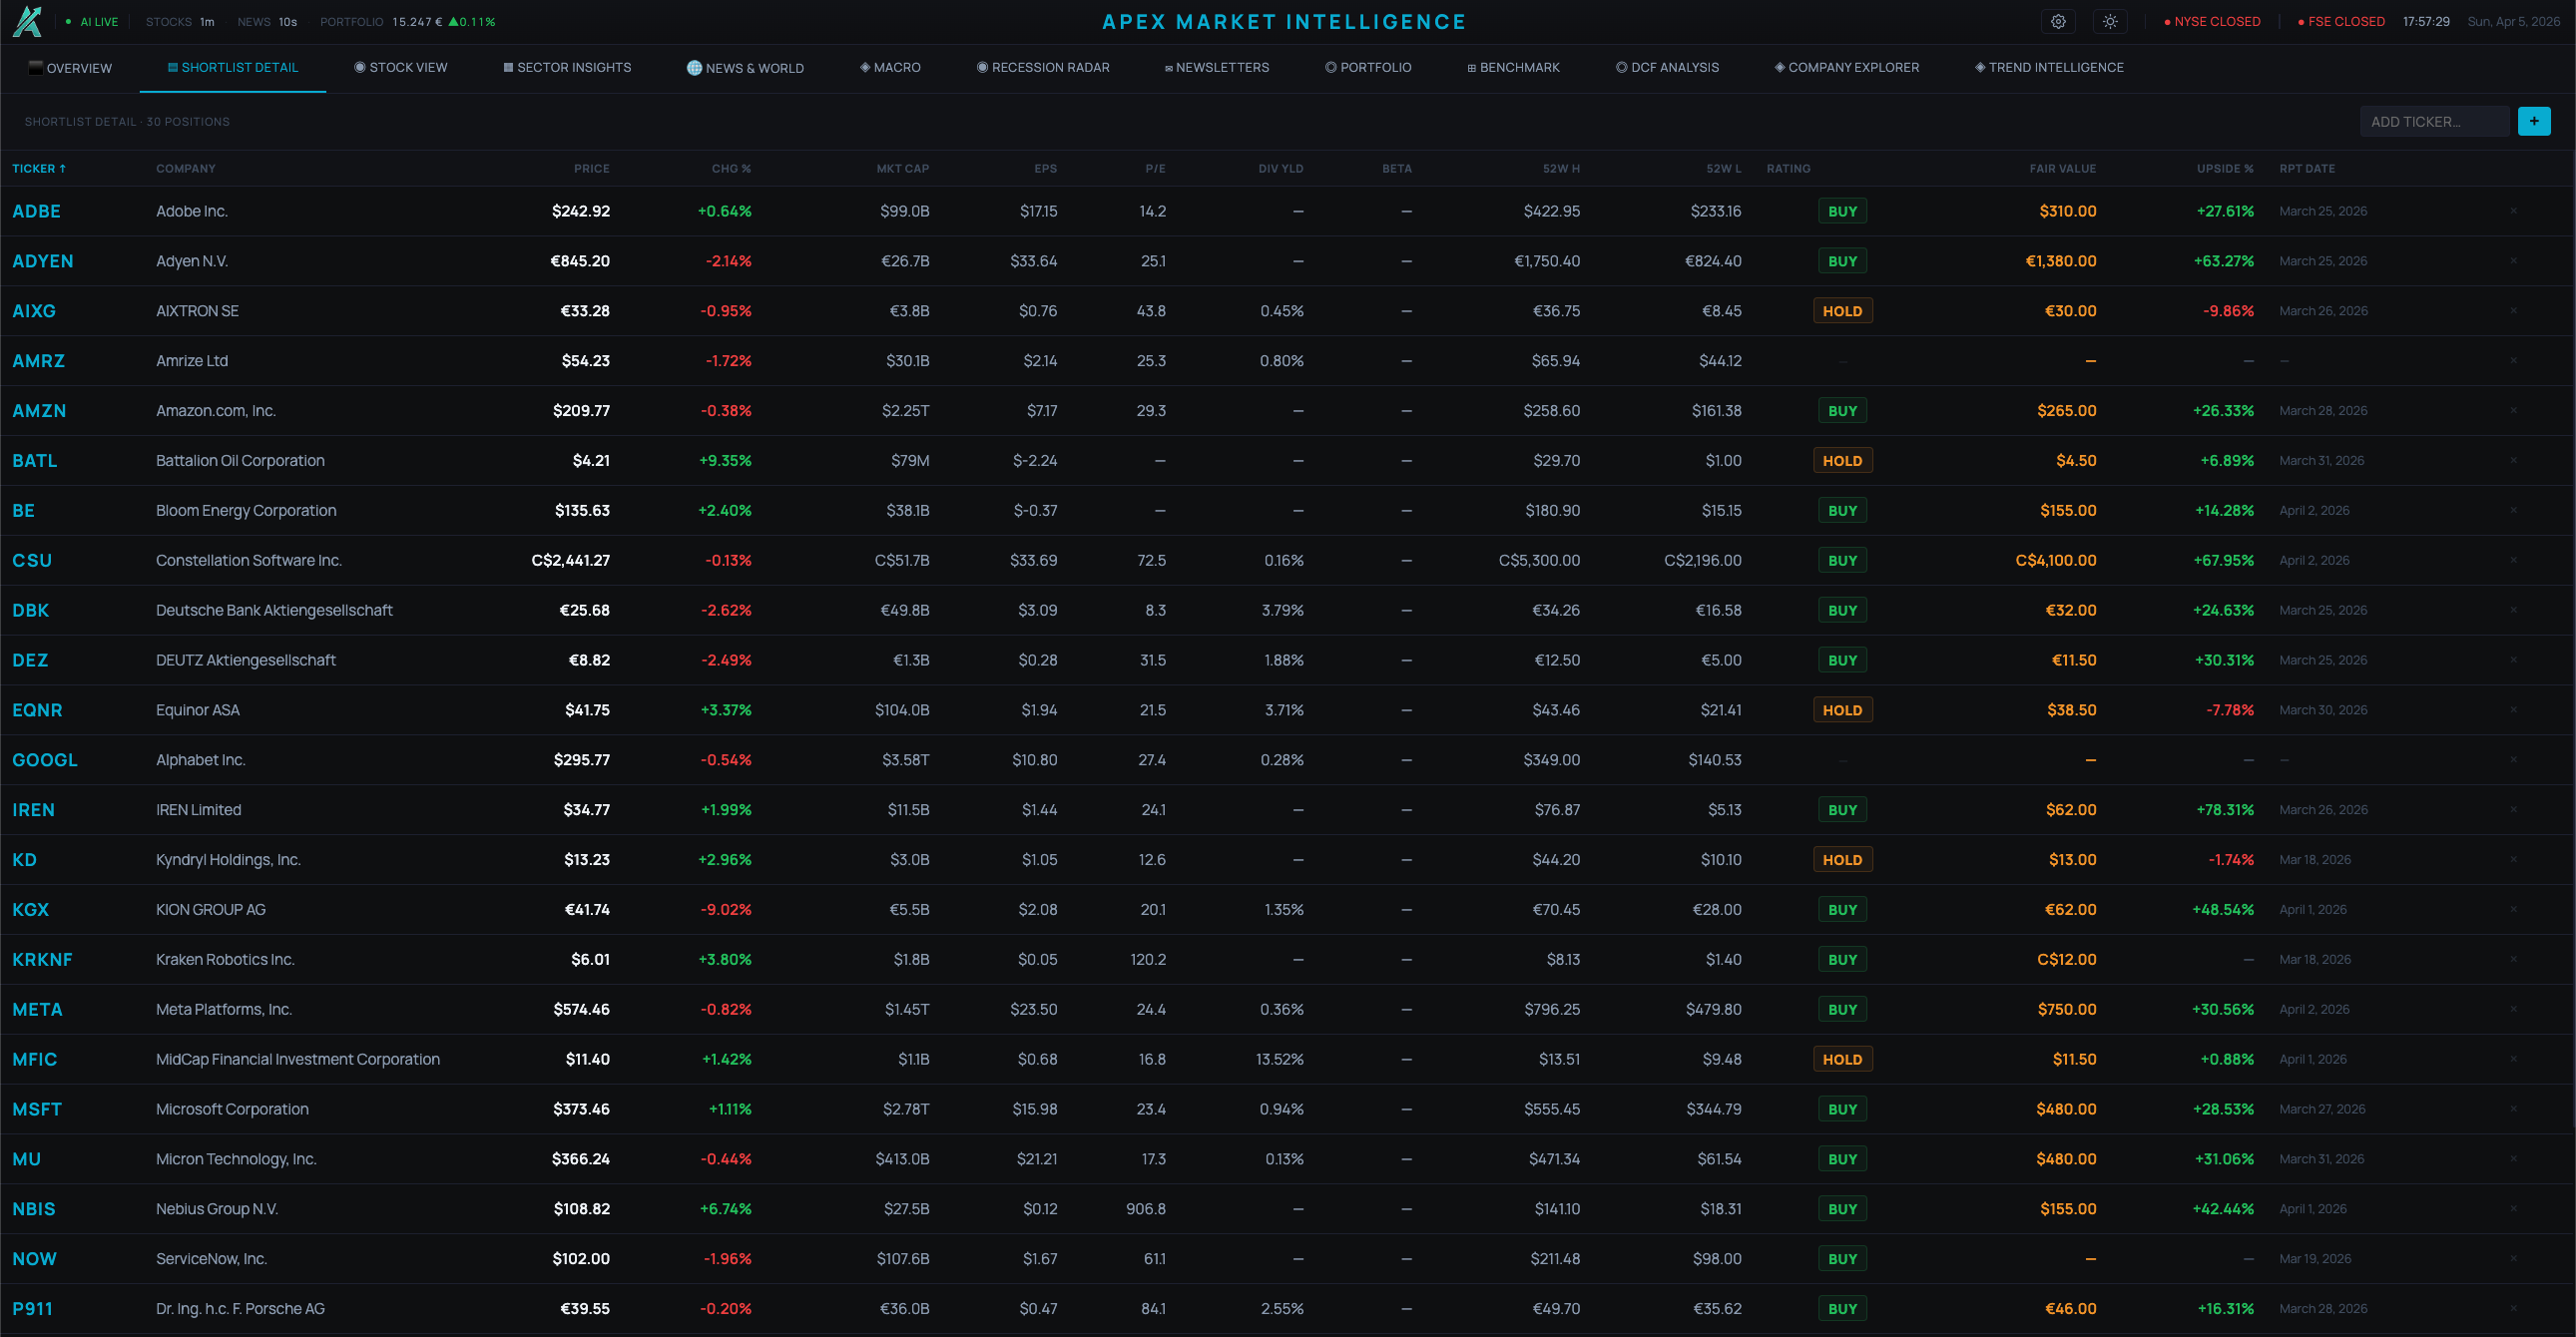This screenshot has width=2576, height=1337.
Task: Open settings via the gear icon
Action: [x=2058, y=22]
